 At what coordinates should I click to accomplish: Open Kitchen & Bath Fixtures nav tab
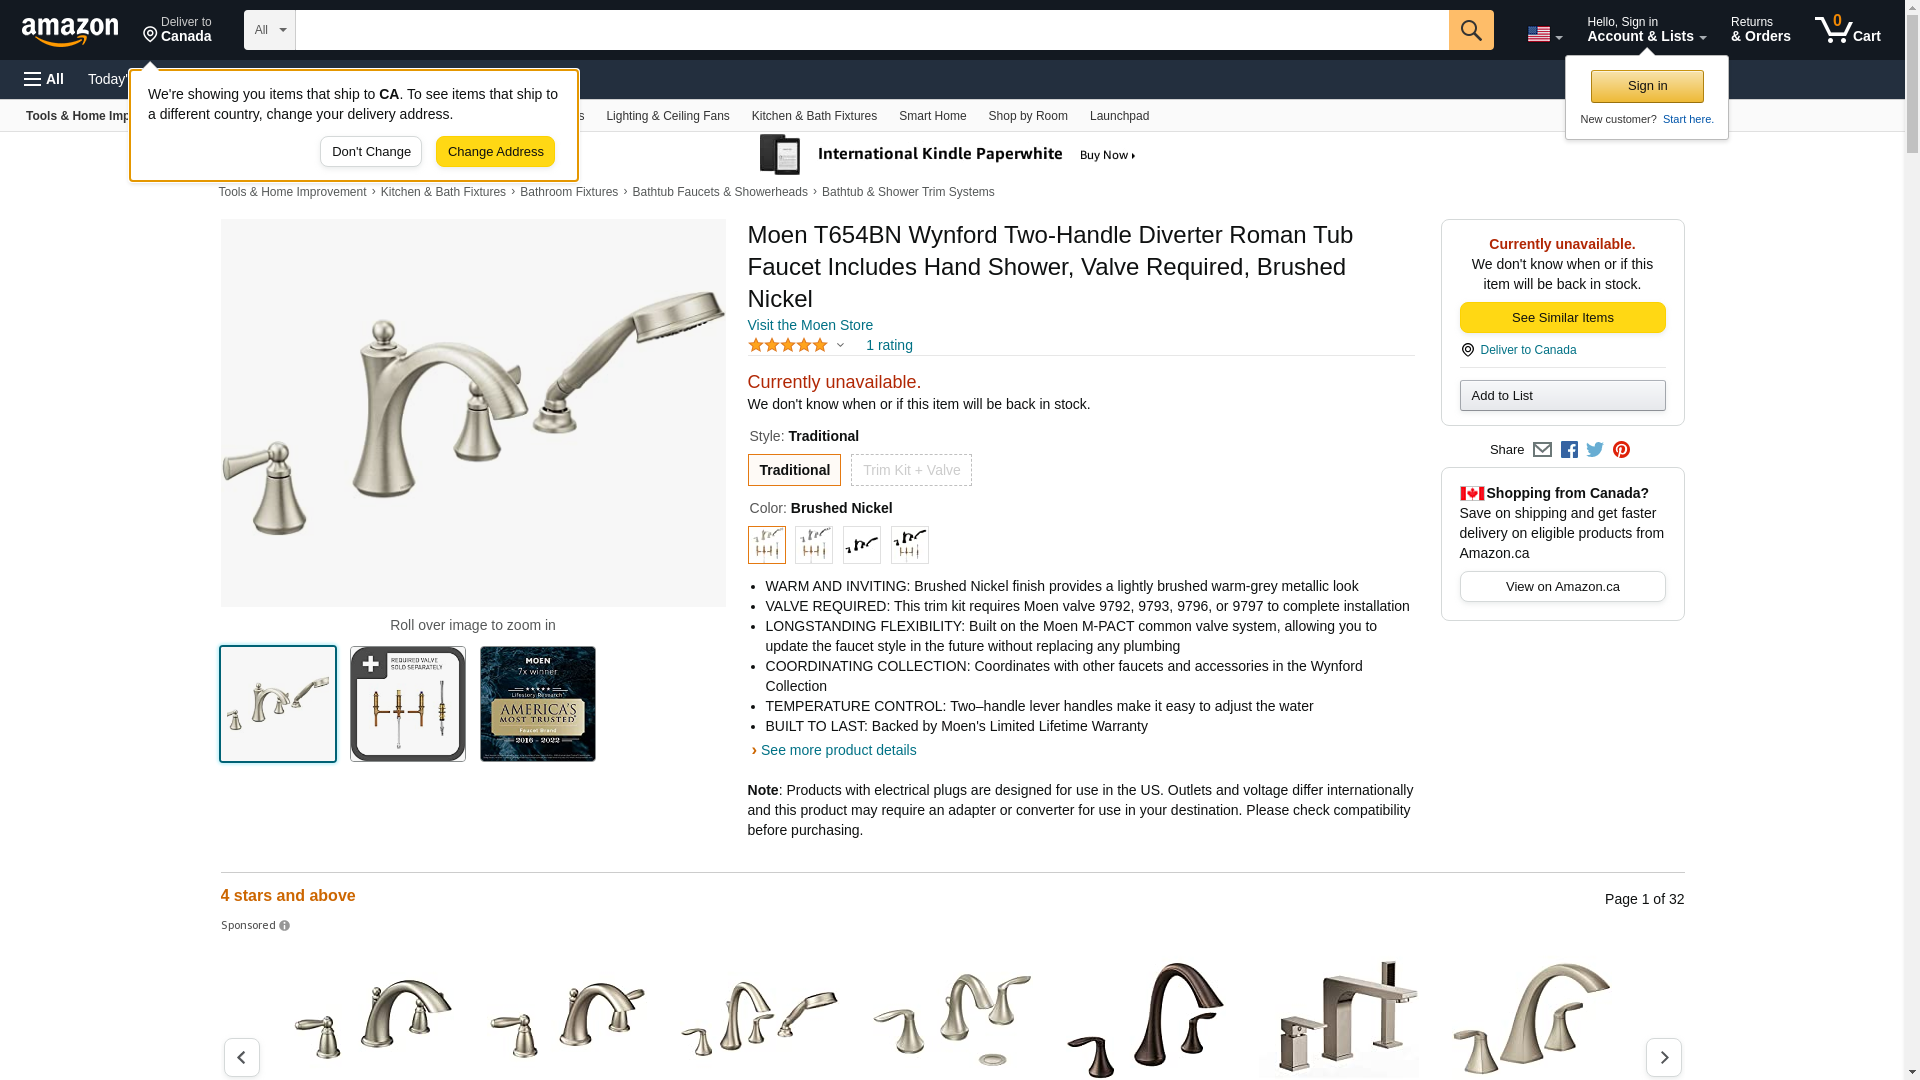point(814,116)
